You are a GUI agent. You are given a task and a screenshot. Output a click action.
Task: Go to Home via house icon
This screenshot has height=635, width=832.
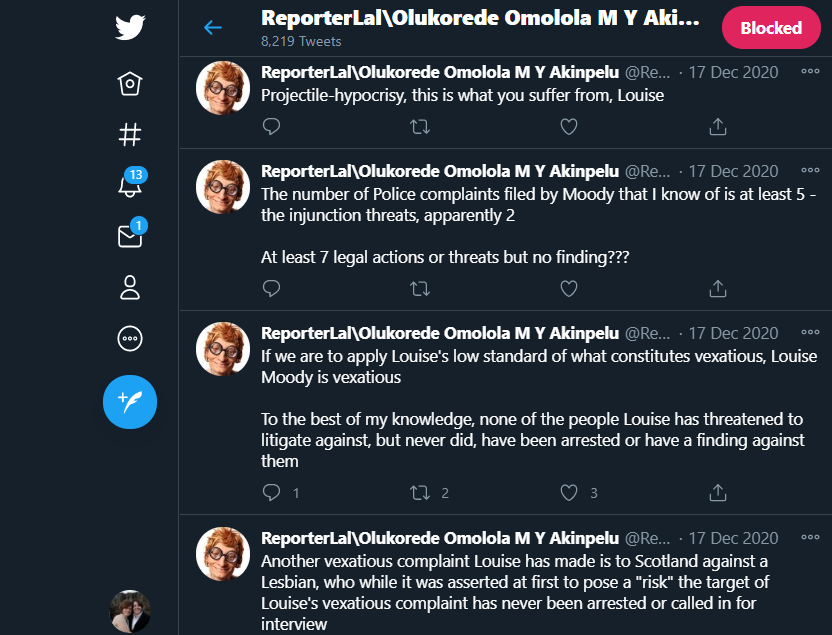click(130, 83)
